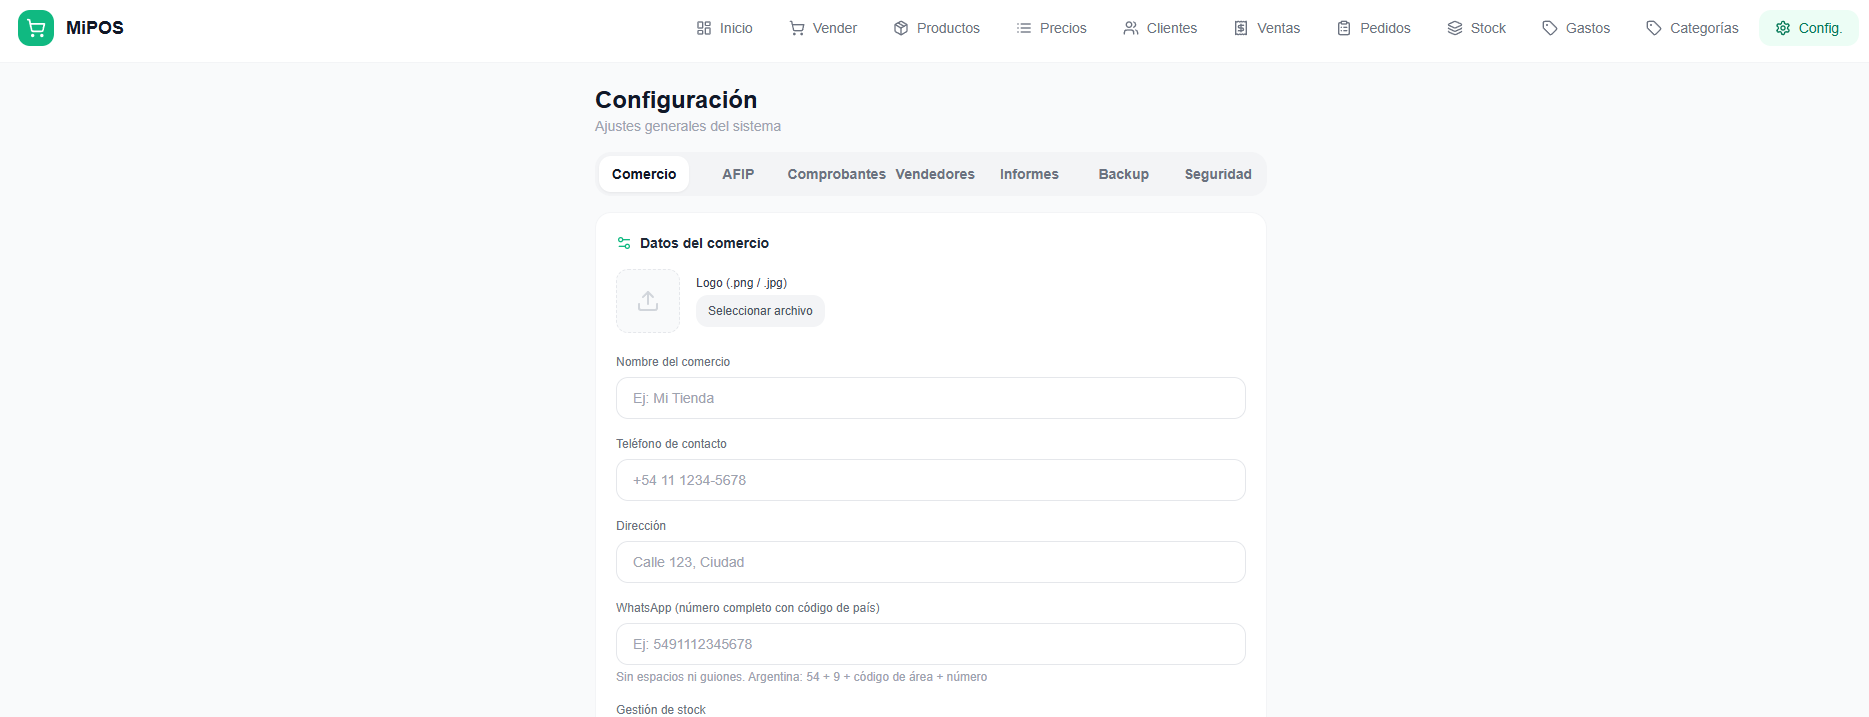Click the Gastos tag icon

pos(1550,28)
